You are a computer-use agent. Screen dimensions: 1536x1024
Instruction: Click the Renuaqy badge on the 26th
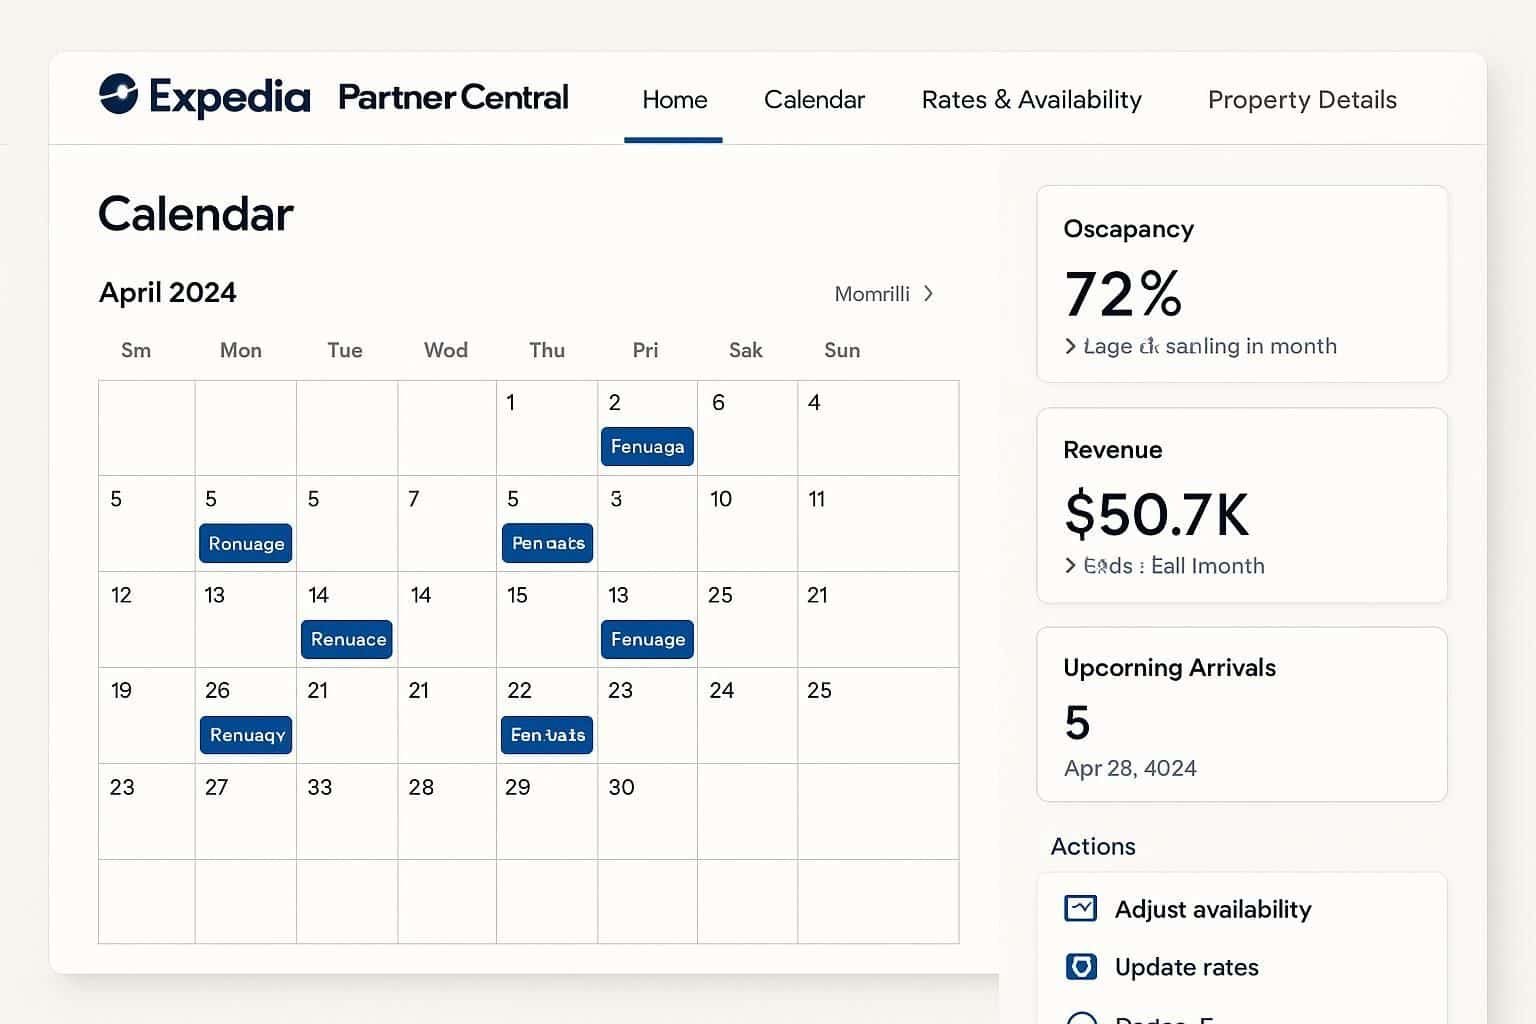(x=246, y=735)
